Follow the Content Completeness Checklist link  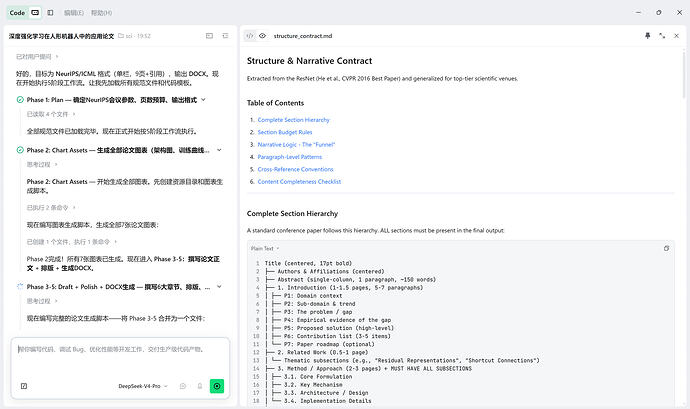(x=299, y=181)
